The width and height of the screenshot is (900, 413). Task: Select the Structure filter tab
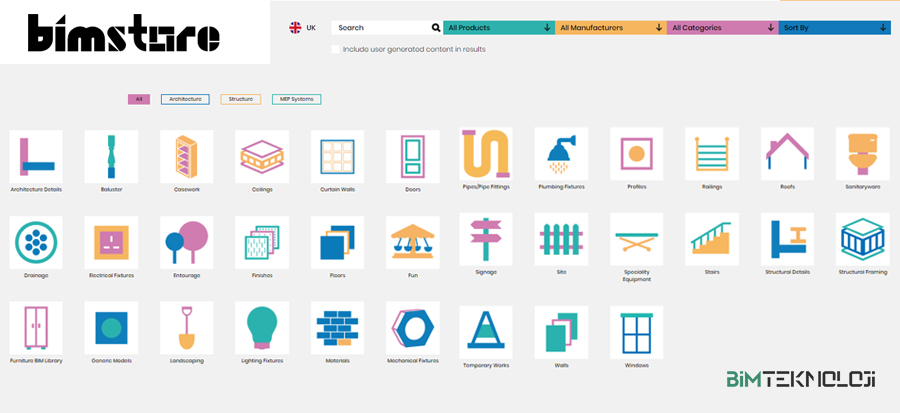pos(240,99)
